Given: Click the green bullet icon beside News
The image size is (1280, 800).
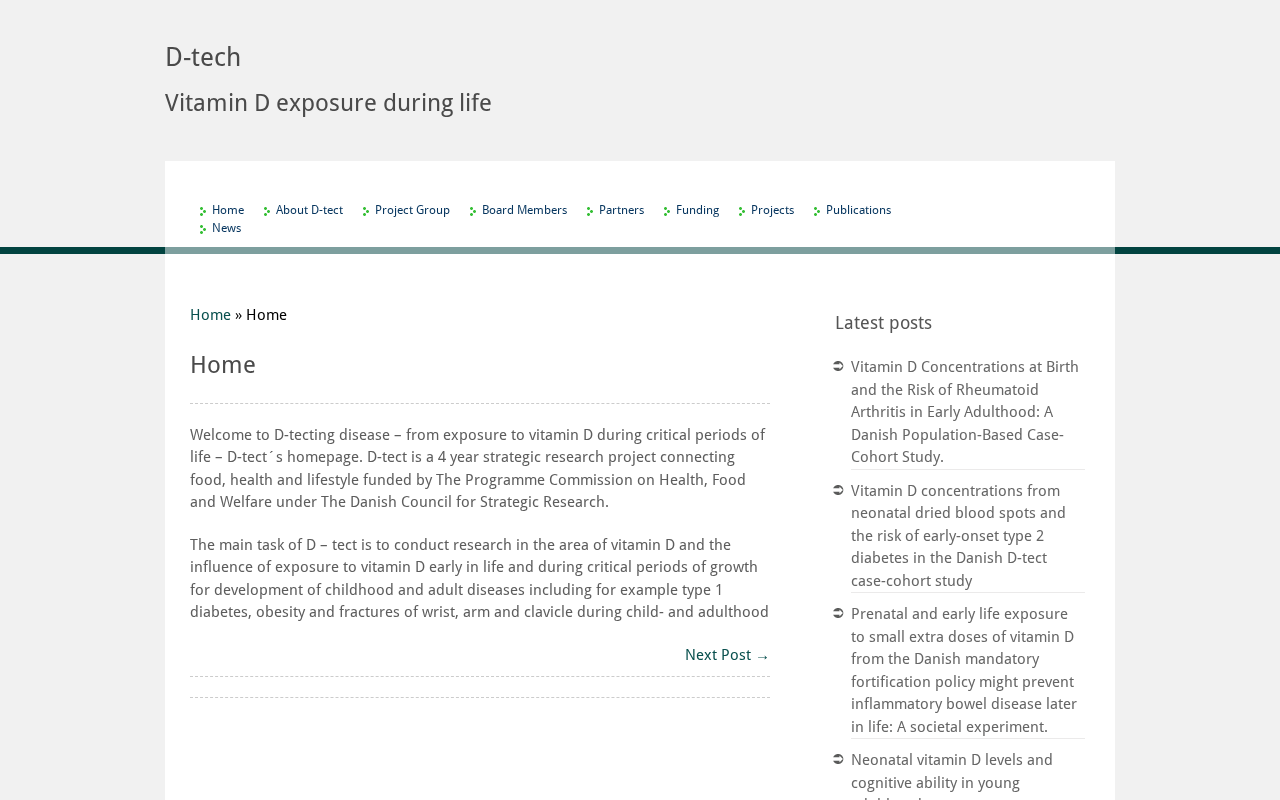Looking at the screenshot, I should tap(204, 230).
